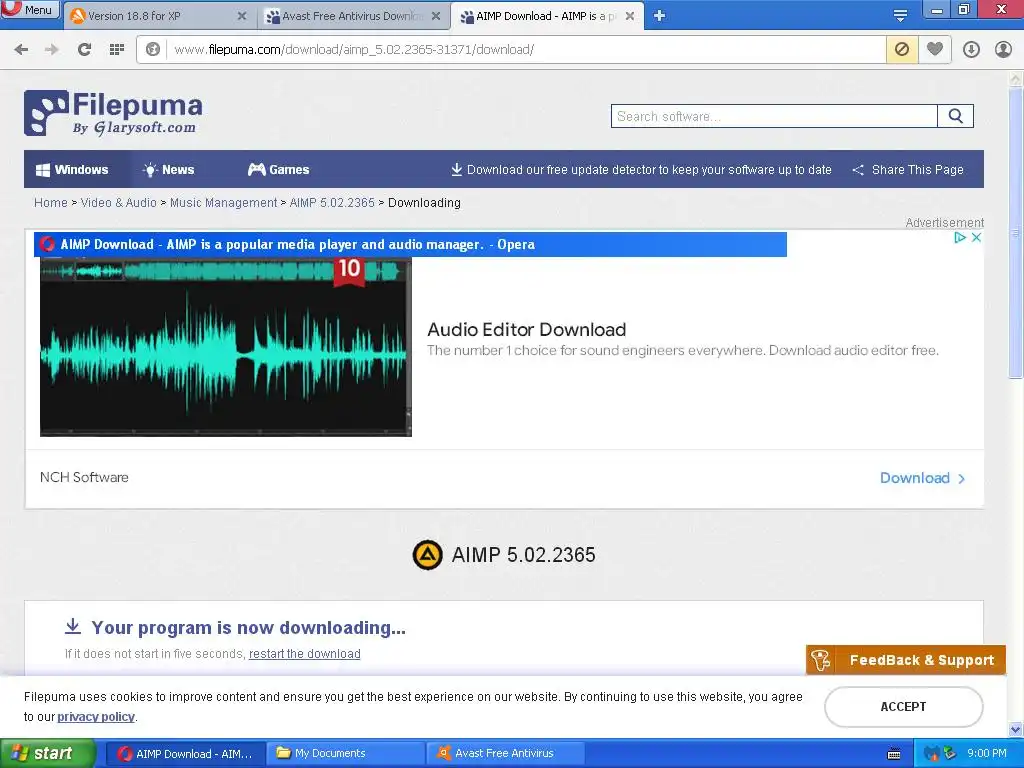Click the keyboard icon in the system tray
Viewport: 1024px width, 768px height.
tap(894, 754)
